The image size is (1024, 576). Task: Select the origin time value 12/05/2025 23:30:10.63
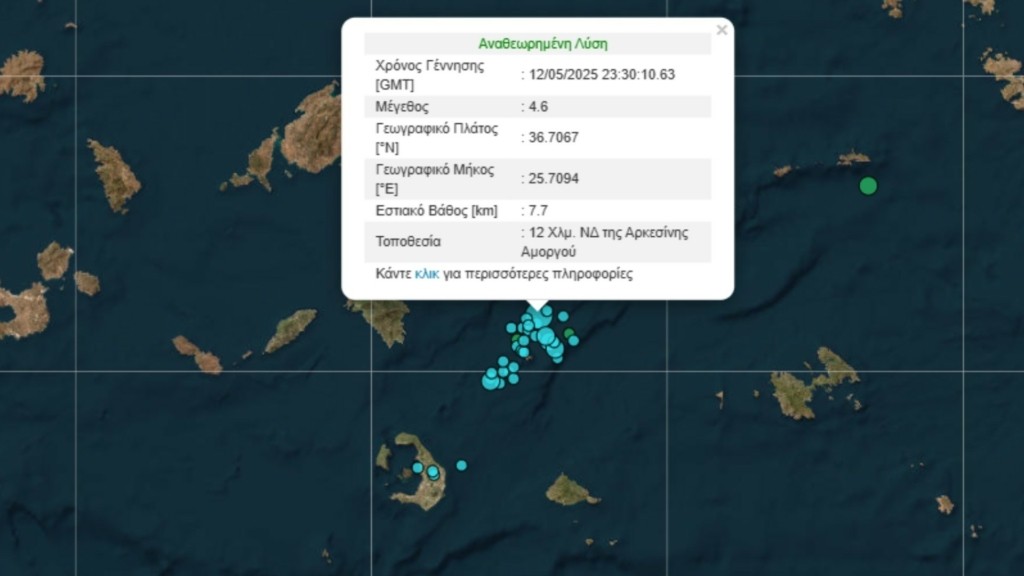[601, 74]
